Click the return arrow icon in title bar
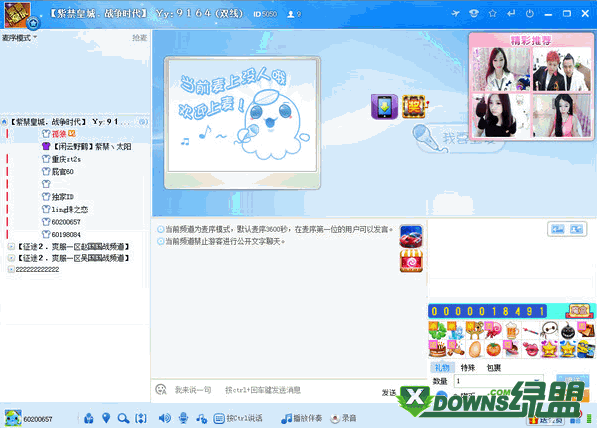Screen dimensions: 597x428 click(x=511, y=14)
